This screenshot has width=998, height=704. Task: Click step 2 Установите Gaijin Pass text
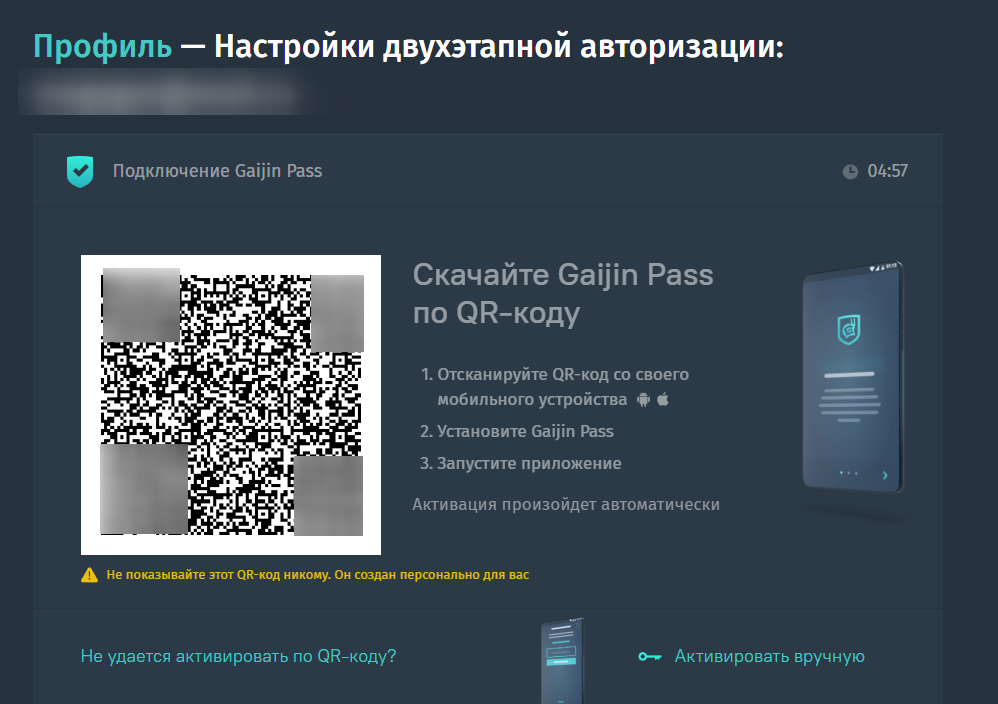516,432
